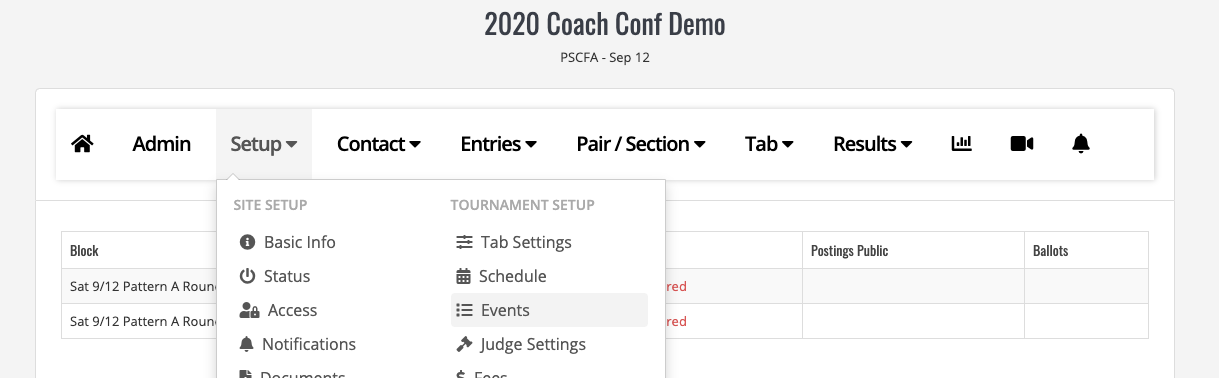This screenshot has width=1219, height=378.
Task: Open the notification bell in navbar
Action: [x=1081, y=144]
